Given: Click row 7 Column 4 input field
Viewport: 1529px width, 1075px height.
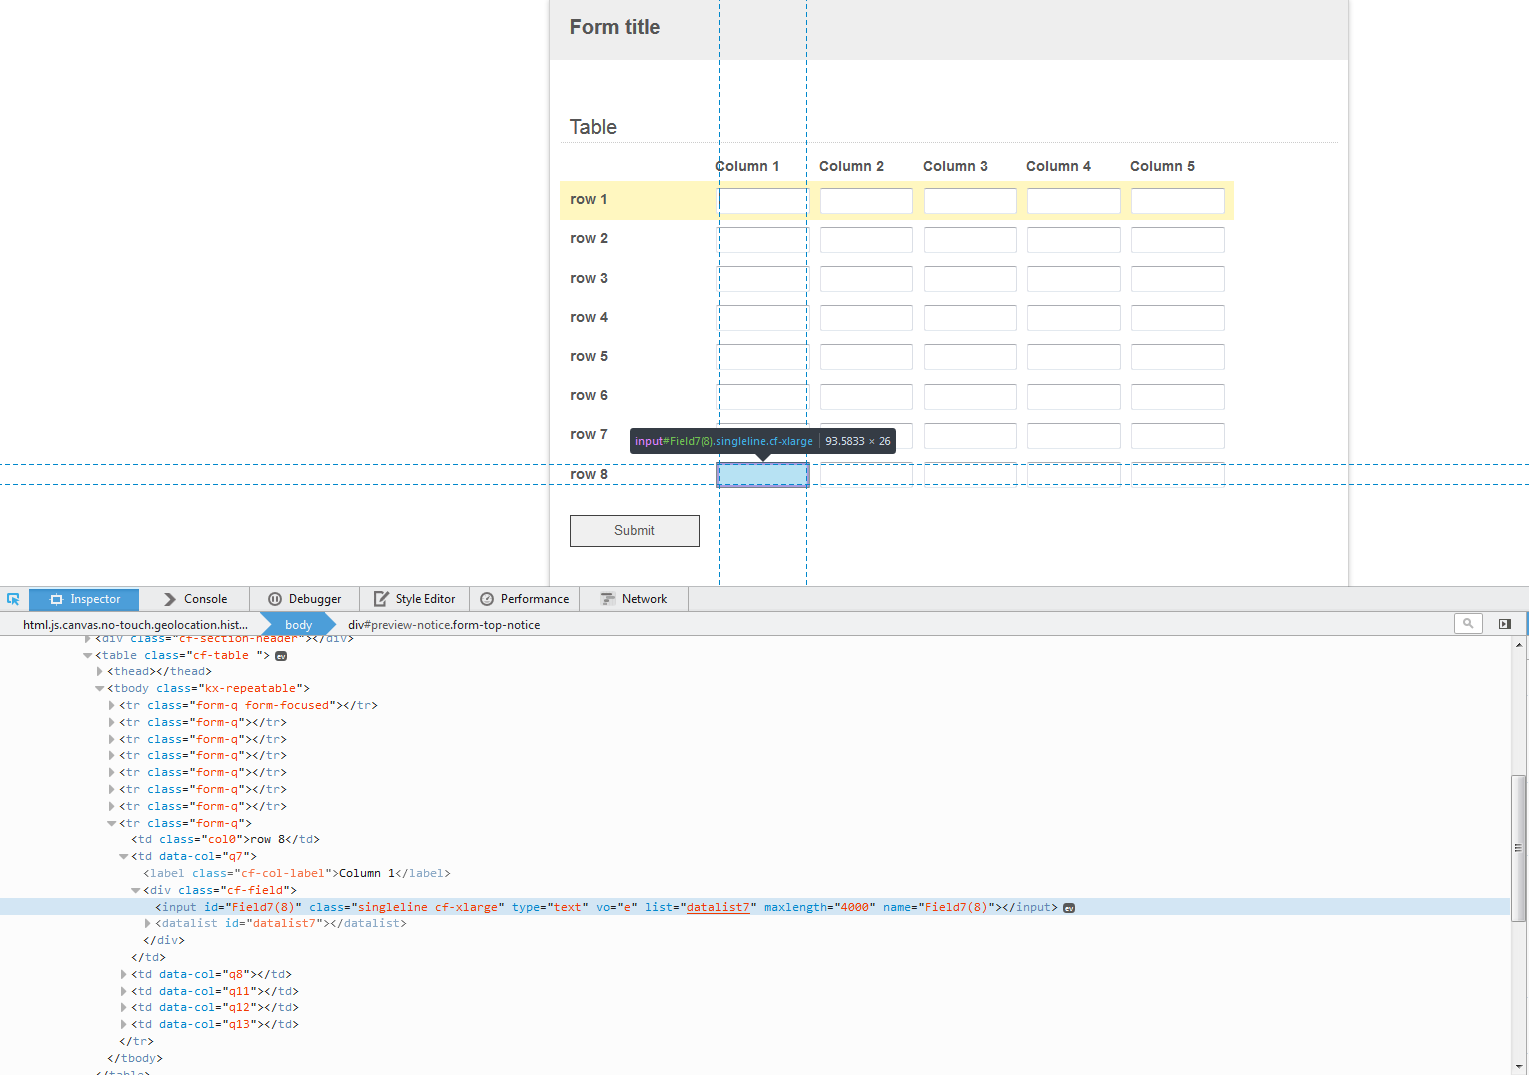Looking at the screenshot, I should pyautogui.click(x=1074, y=436).
